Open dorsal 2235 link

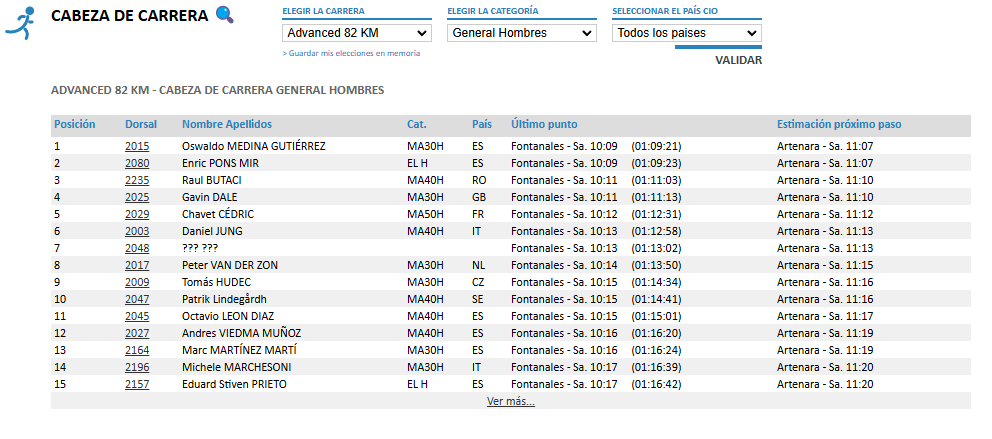(137, 180)
